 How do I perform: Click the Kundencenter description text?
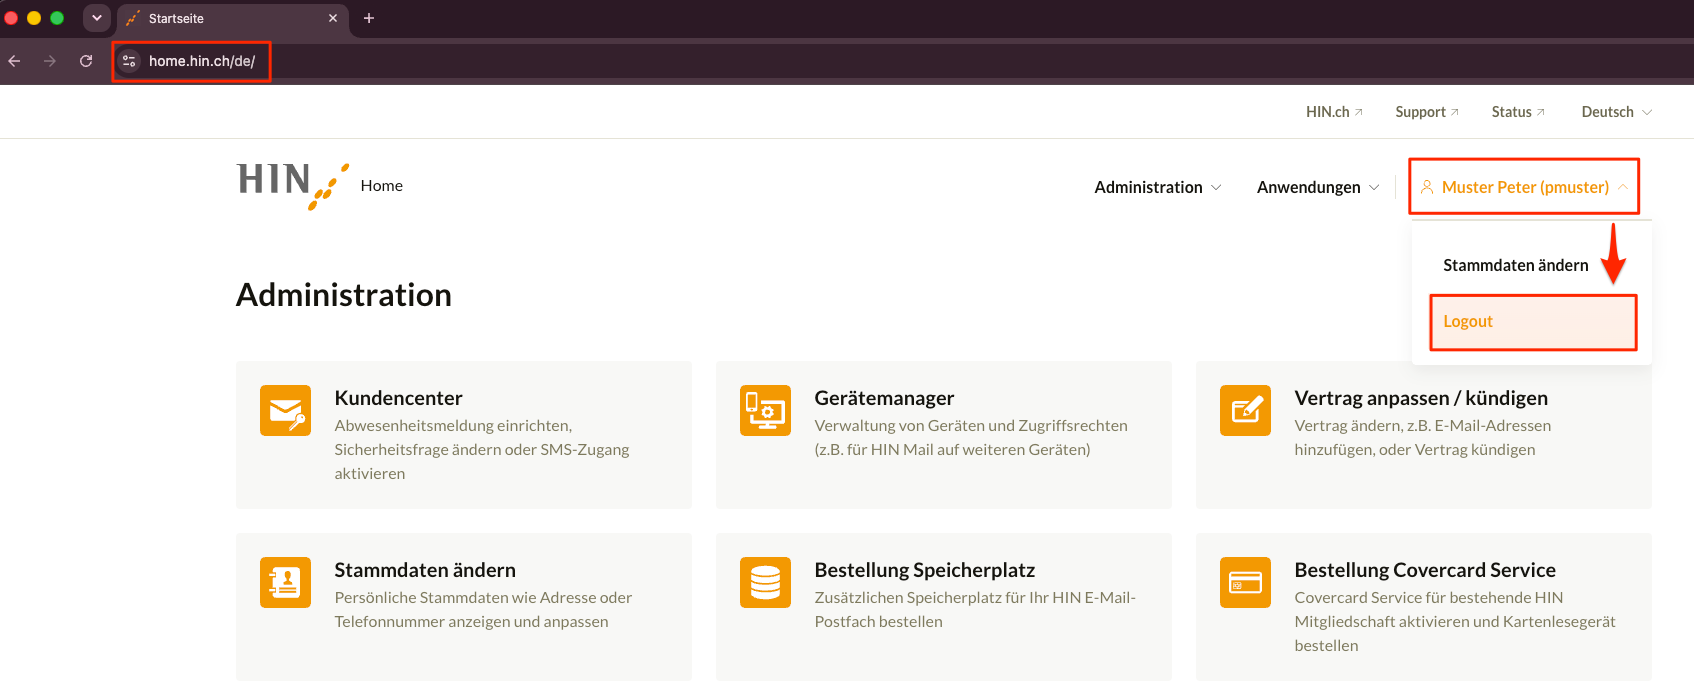coord(482,449)
